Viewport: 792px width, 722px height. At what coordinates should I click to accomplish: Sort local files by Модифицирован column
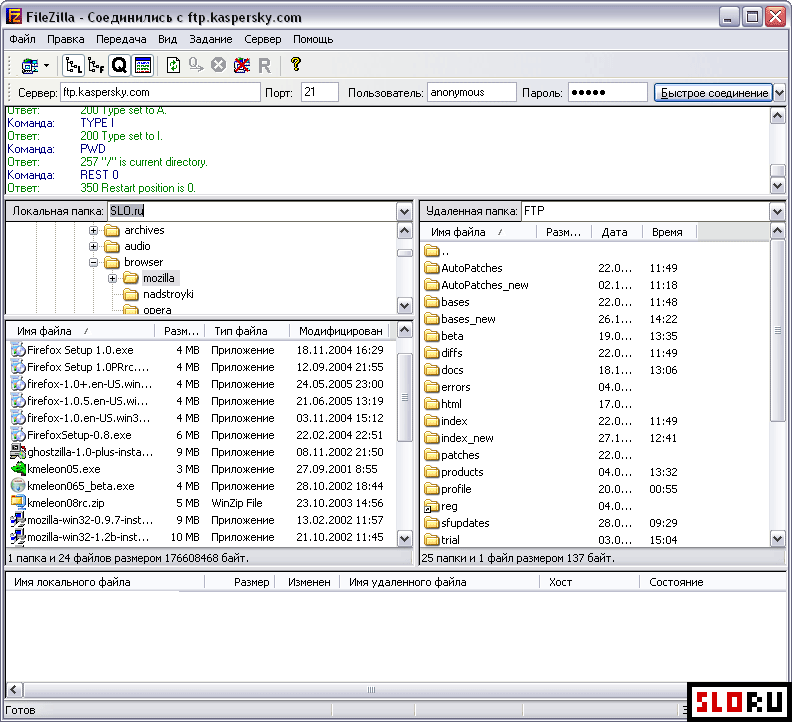340,331
